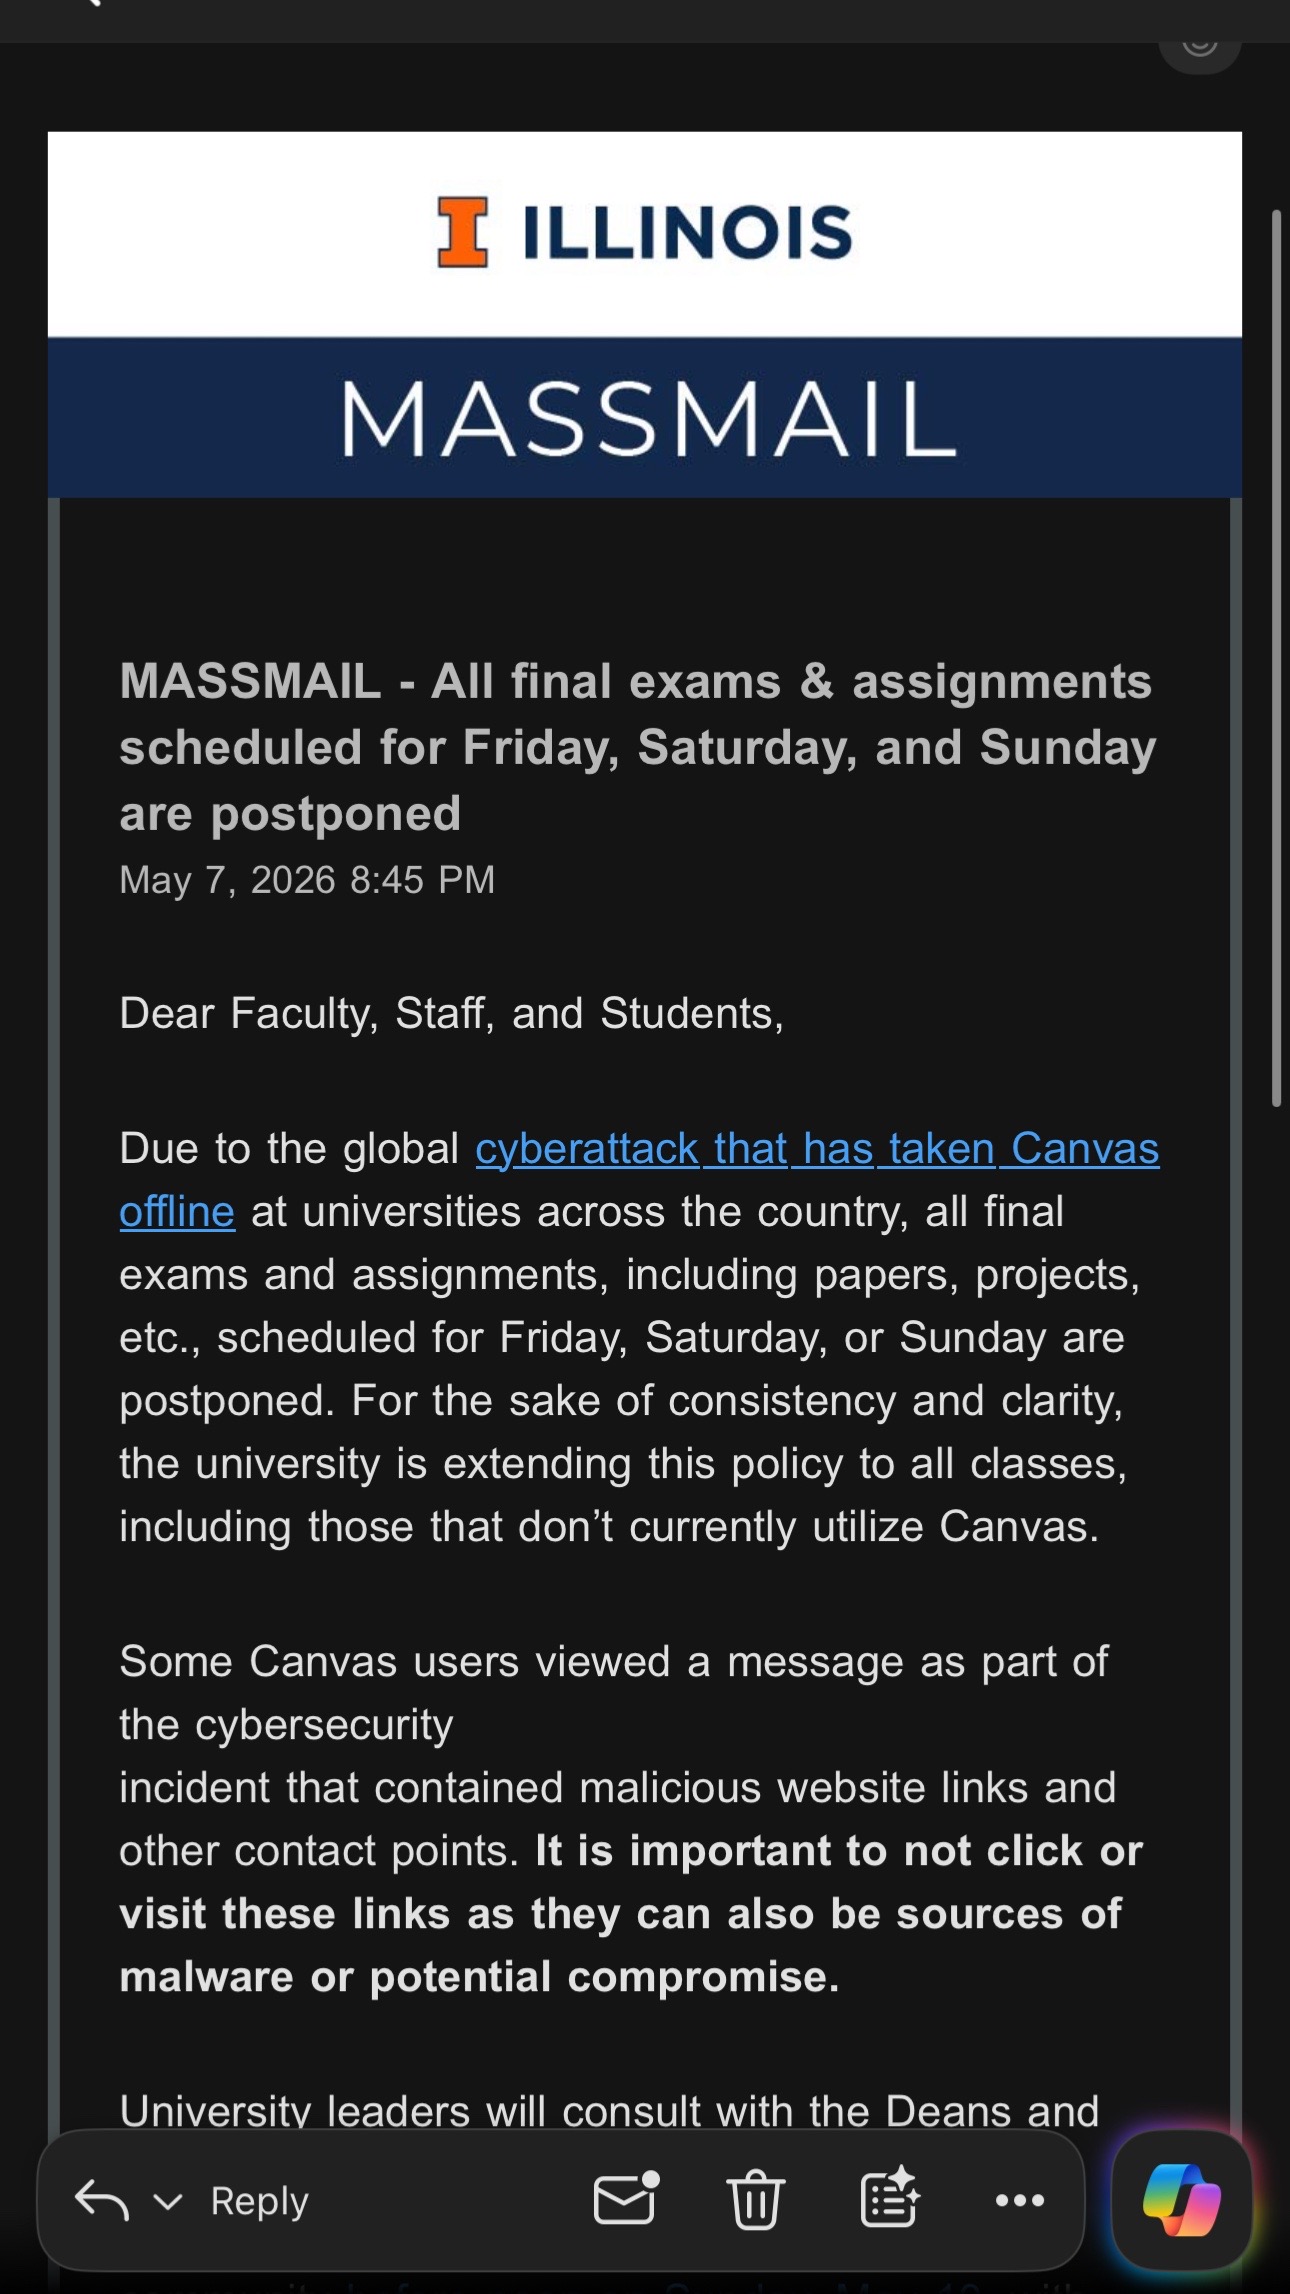Tap the reply arrow icon
This screenshot has width=1290, height=2294.
(x=102, y=2200)
